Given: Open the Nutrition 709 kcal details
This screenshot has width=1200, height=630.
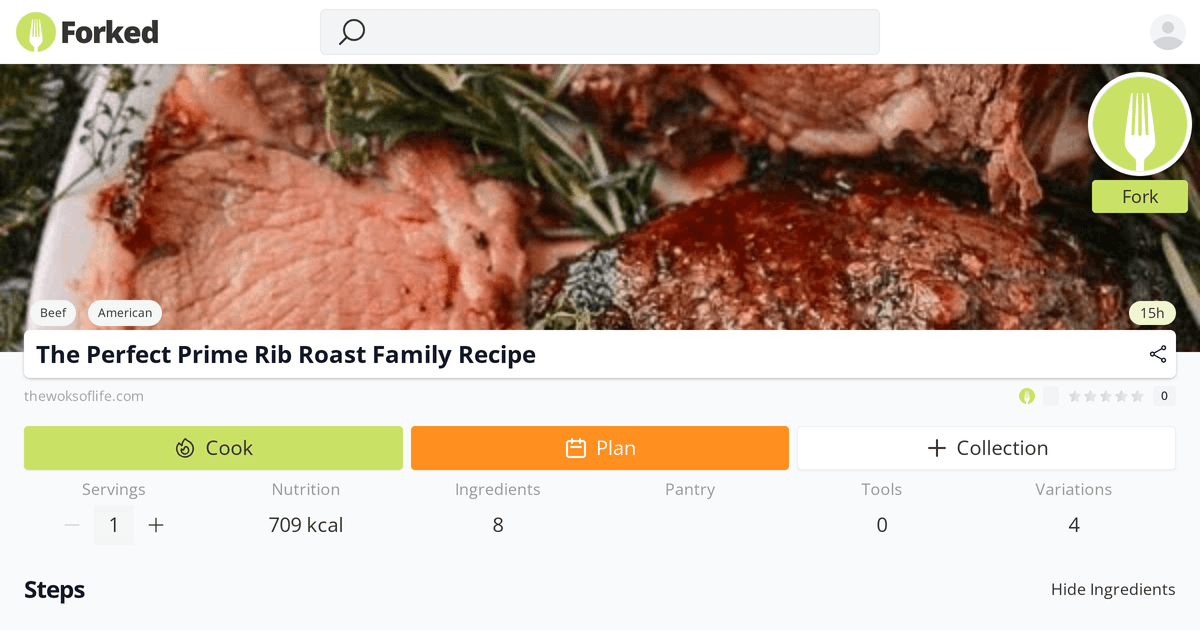Looking at the screenshot, I should point(305,525).
